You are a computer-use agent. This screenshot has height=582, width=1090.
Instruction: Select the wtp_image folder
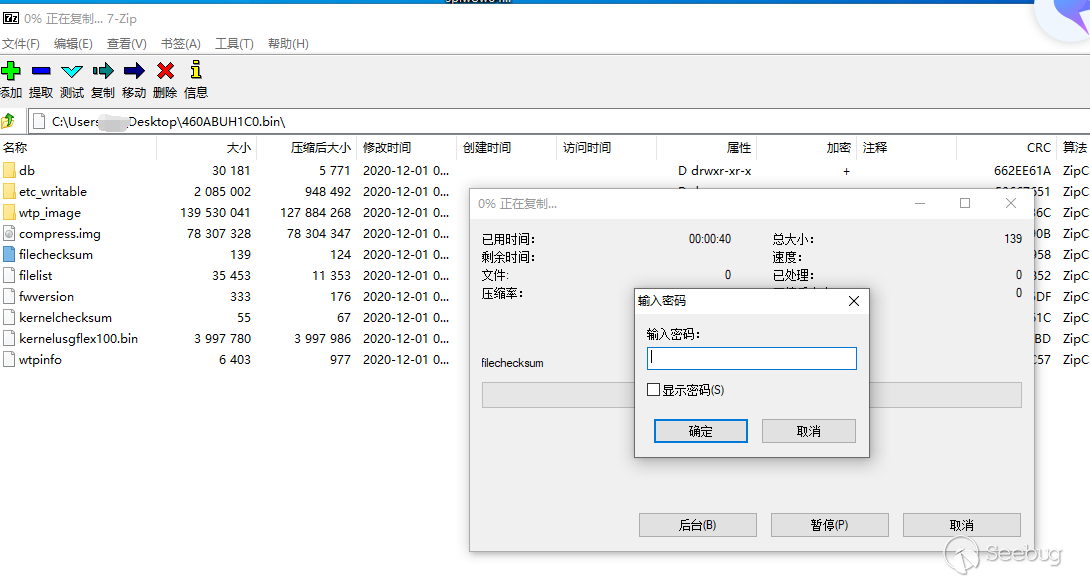[x=50, y=213]
